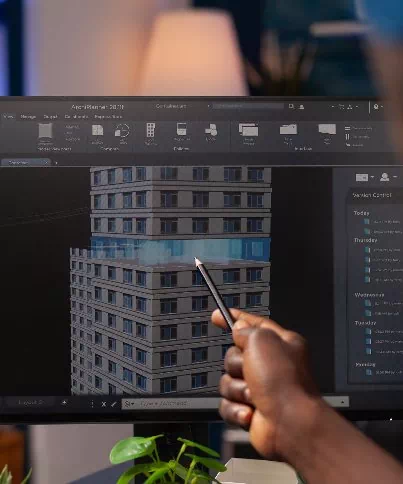The height and width of the screenshot is (484, 403).
Task: Click the vertical dots grip on the command bar
Action: point(92,404)
